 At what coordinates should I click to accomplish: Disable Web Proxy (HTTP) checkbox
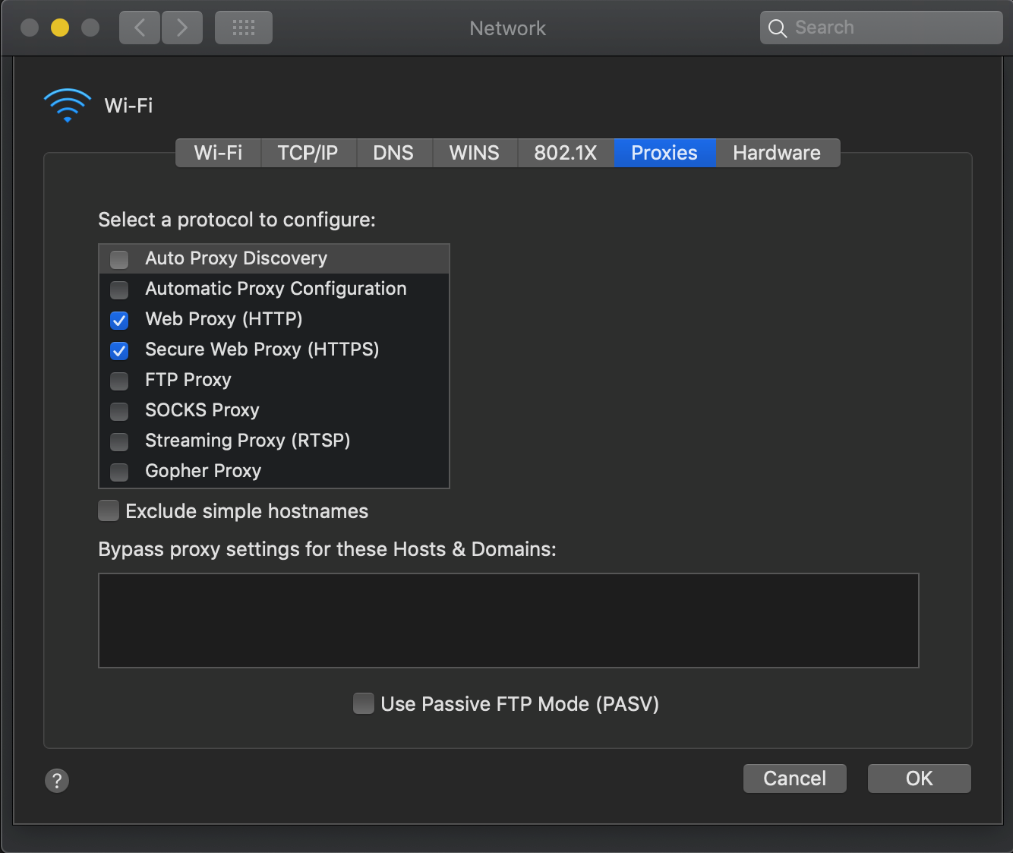pos(119,320)
